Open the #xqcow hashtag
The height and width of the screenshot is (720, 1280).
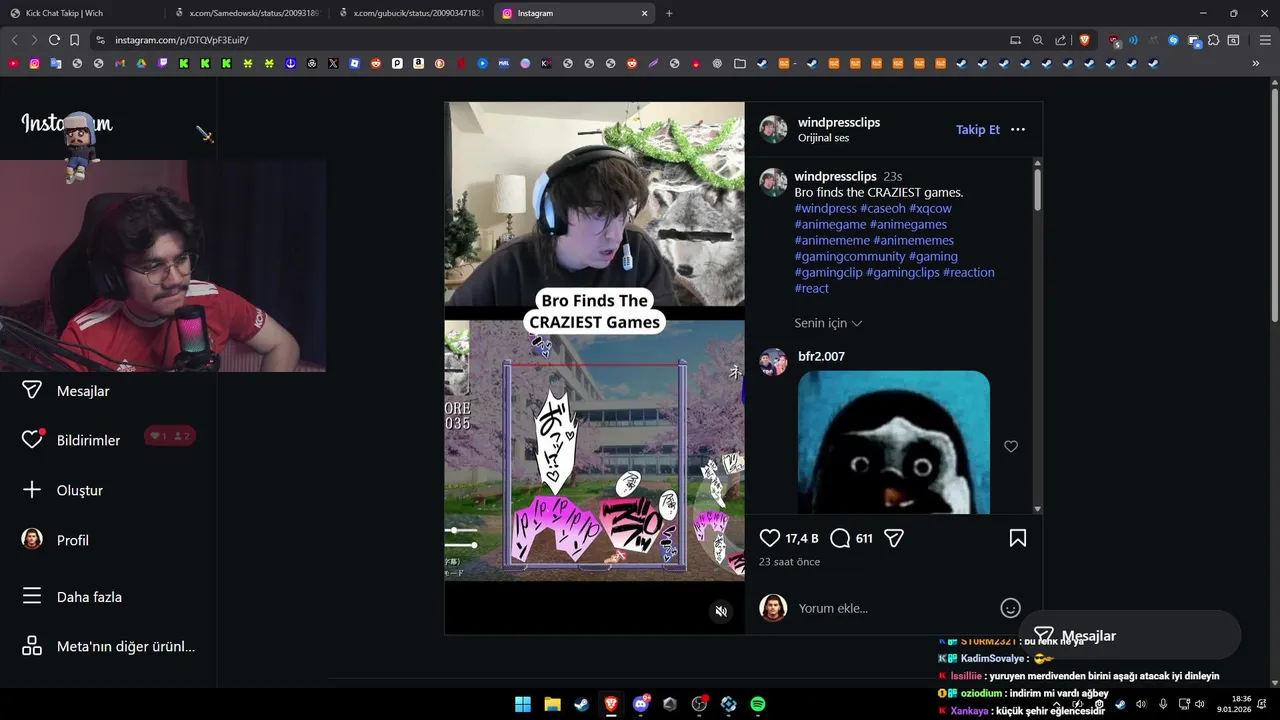tap(930, 208)
